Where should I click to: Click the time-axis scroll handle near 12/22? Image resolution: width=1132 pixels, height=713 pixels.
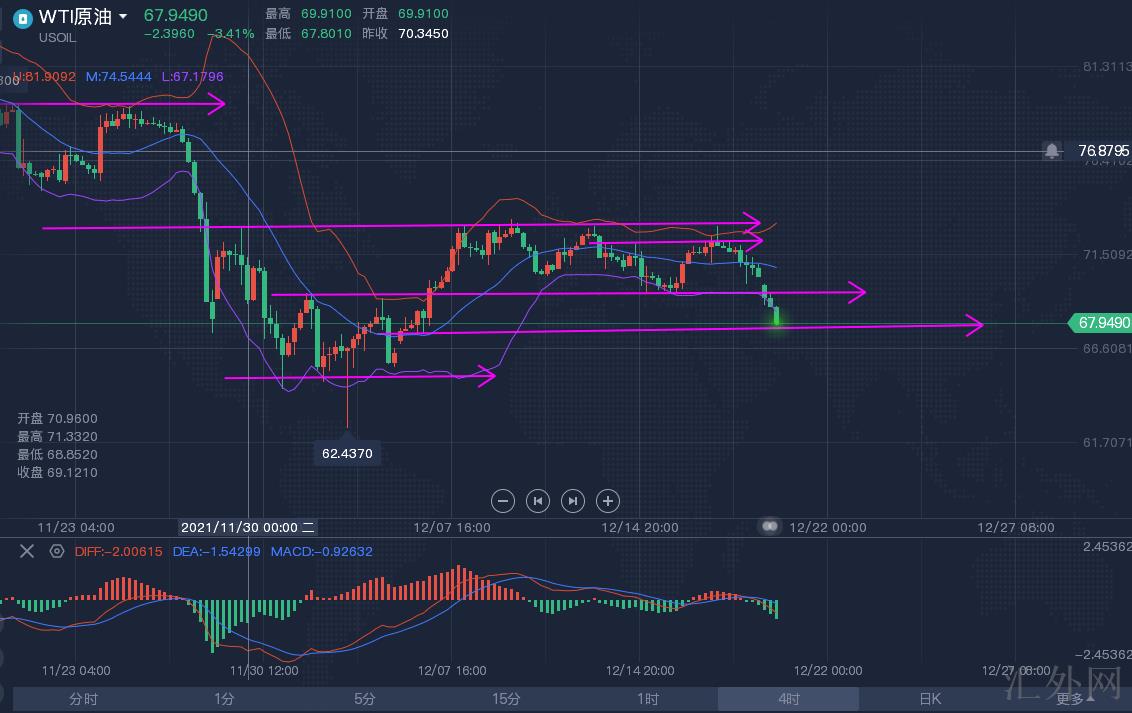click(x=769, y=526)
